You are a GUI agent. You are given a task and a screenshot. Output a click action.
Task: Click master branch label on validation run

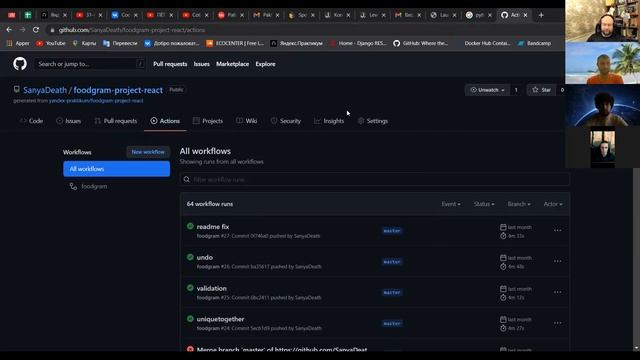[392, 293]
